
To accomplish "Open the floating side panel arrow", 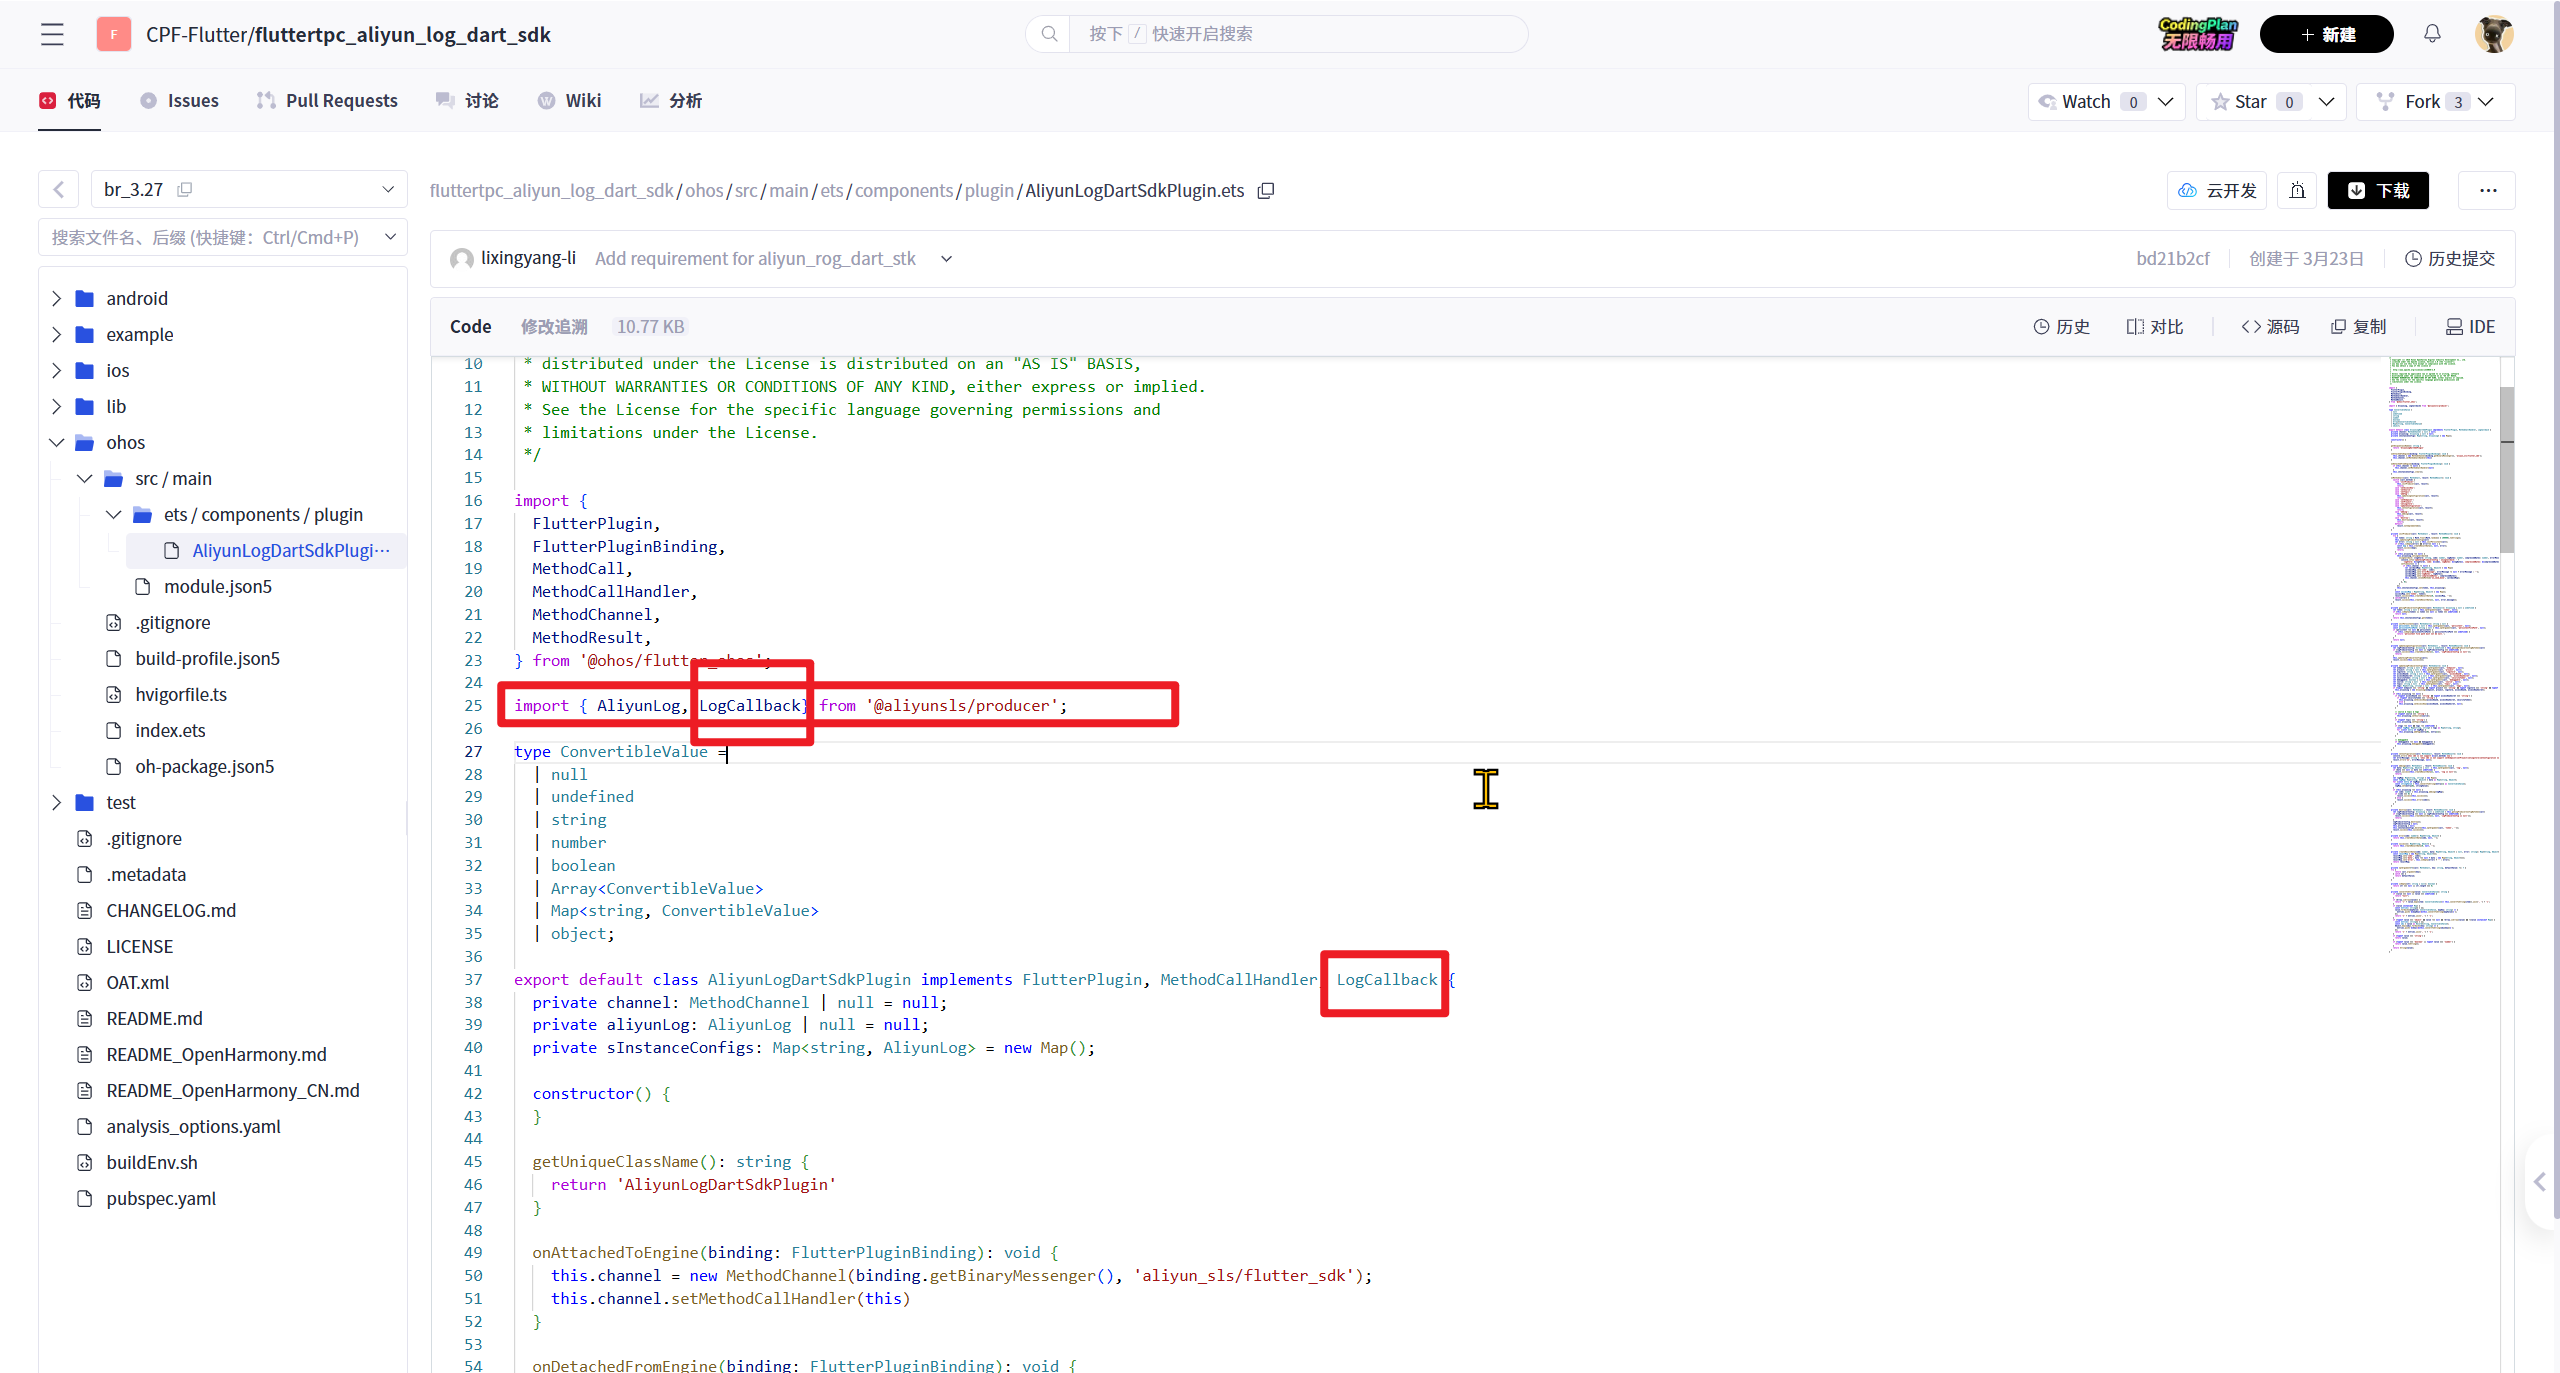I will [2541, 1182].
